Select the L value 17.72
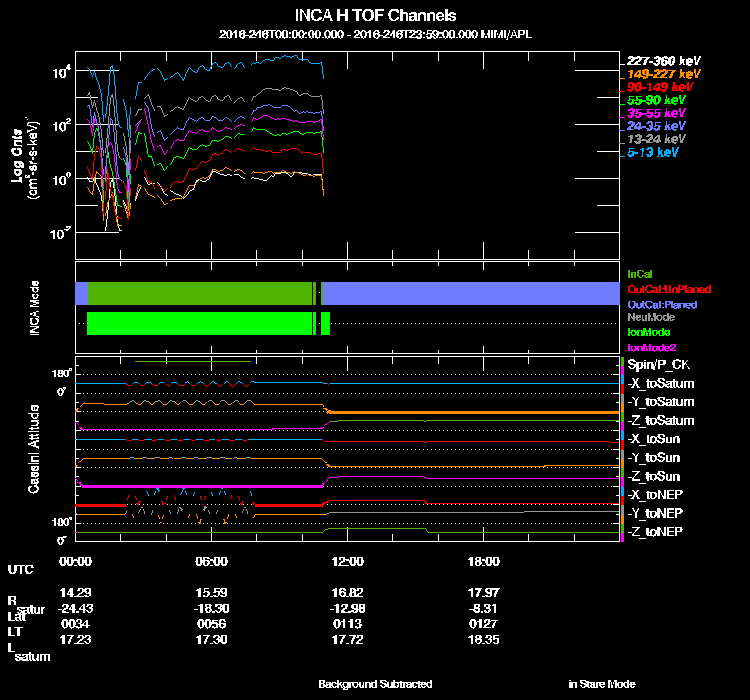 tap(347, 640)
